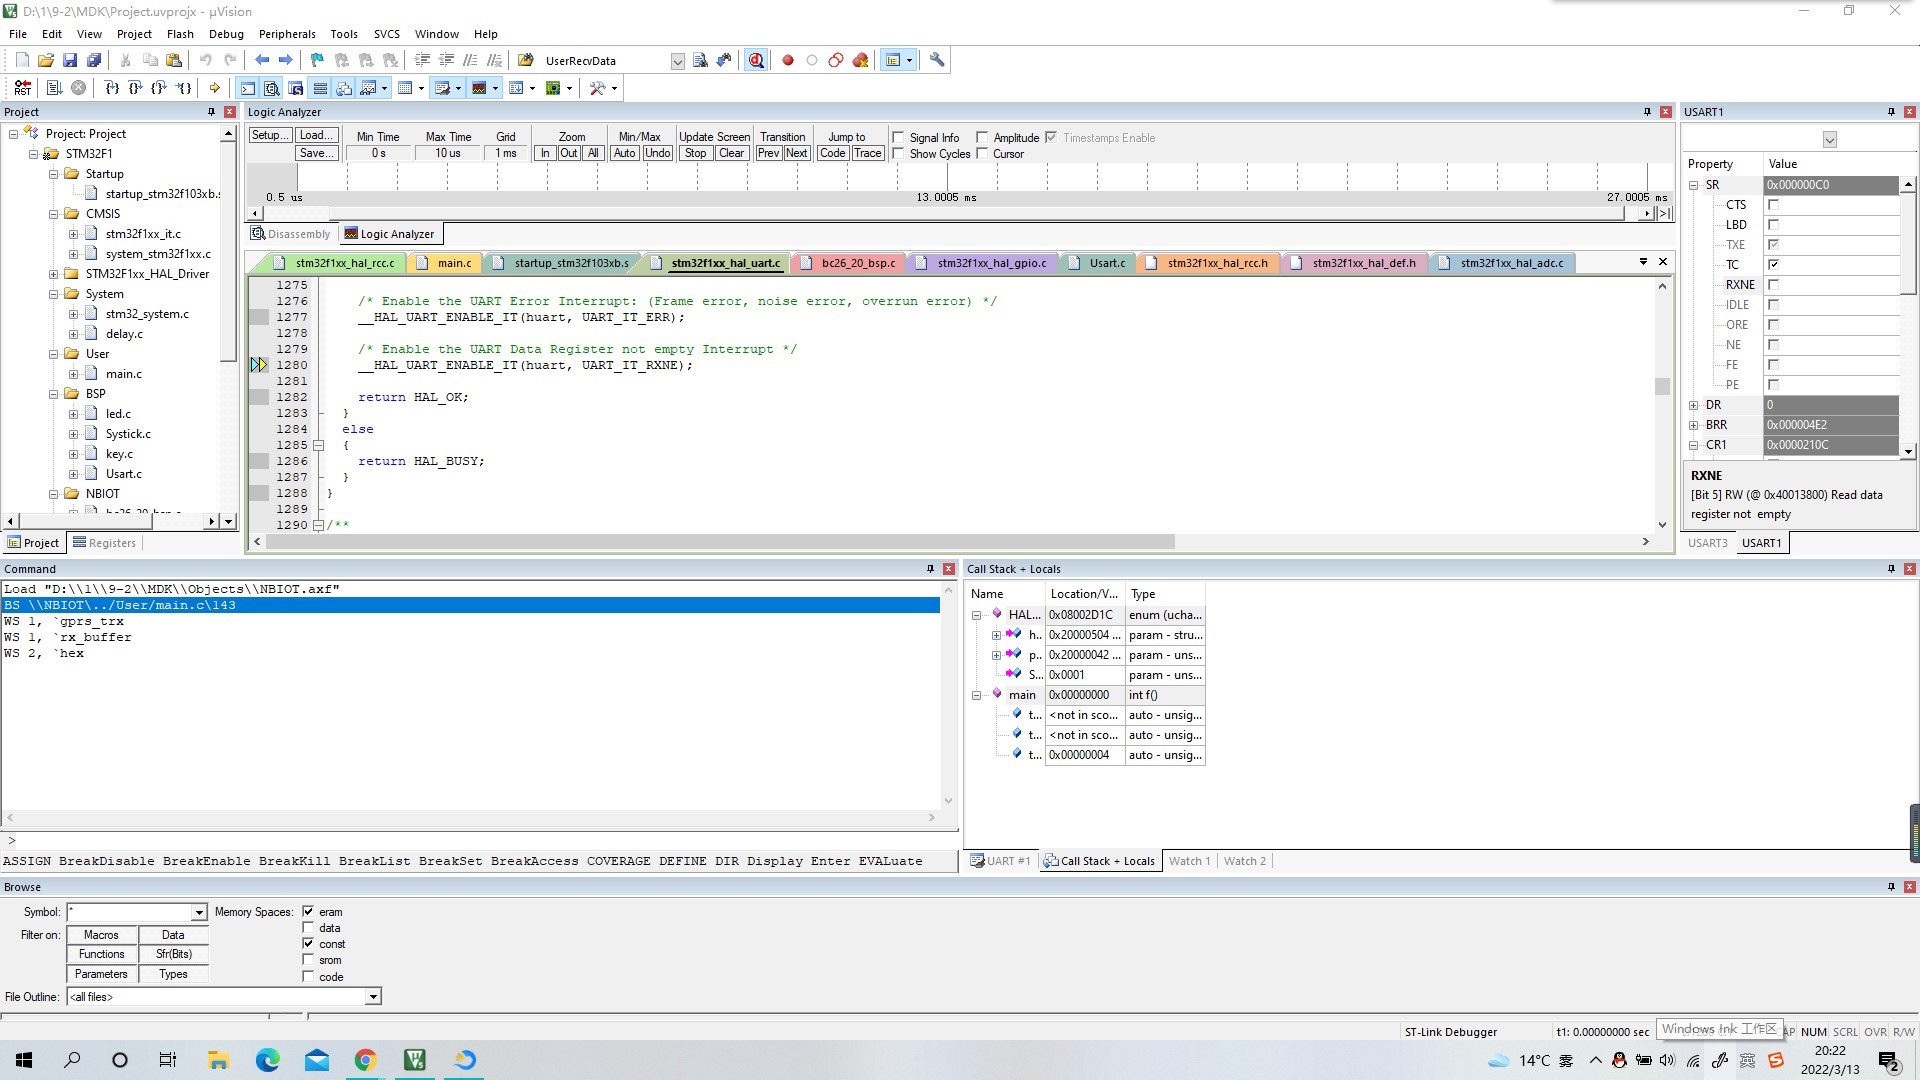The width and height of the screenshot is (1920, 1080).
Task: Click the Run icon
Action: [x=54, y=88]
